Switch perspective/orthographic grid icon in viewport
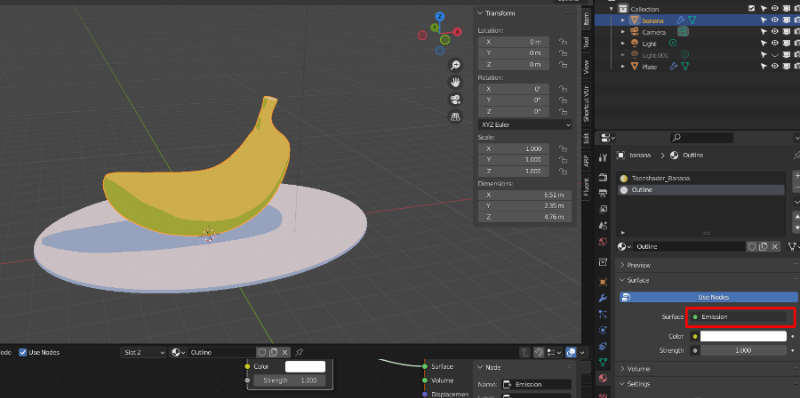The image size is (800, 398). pyautogui.click(x=455, y=116)
